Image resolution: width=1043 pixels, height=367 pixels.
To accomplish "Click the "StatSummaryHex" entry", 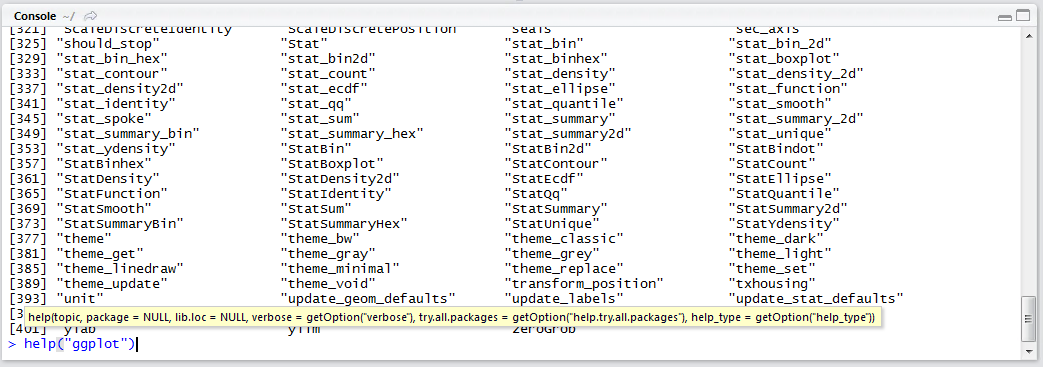I will coord(344,223).
